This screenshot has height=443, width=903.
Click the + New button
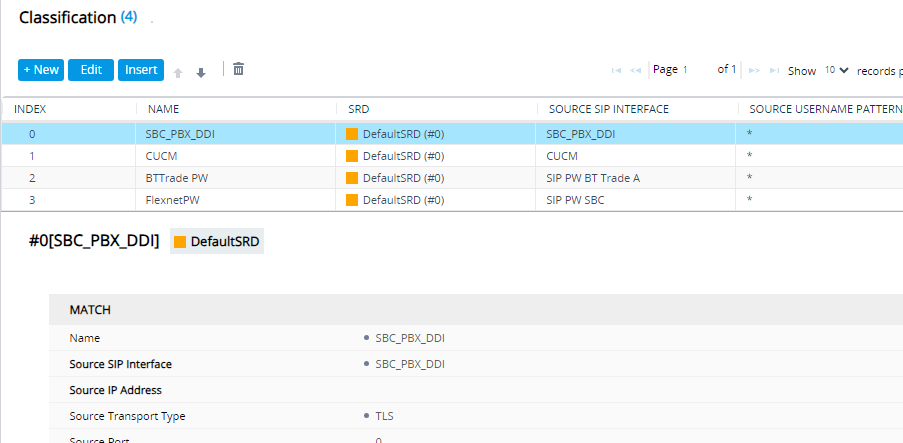coord(41,70)
